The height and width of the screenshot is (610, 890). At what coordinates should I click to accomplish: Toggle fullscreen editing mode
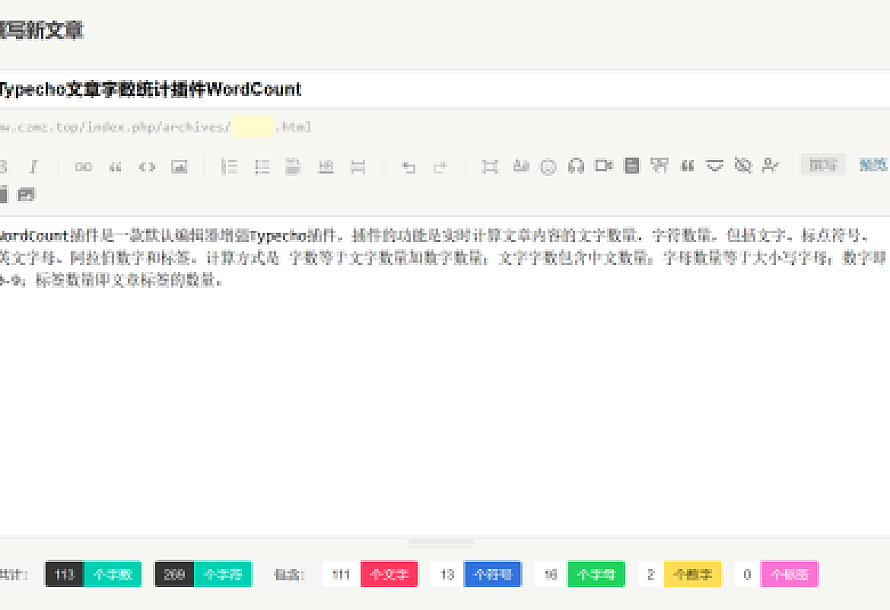489,167
